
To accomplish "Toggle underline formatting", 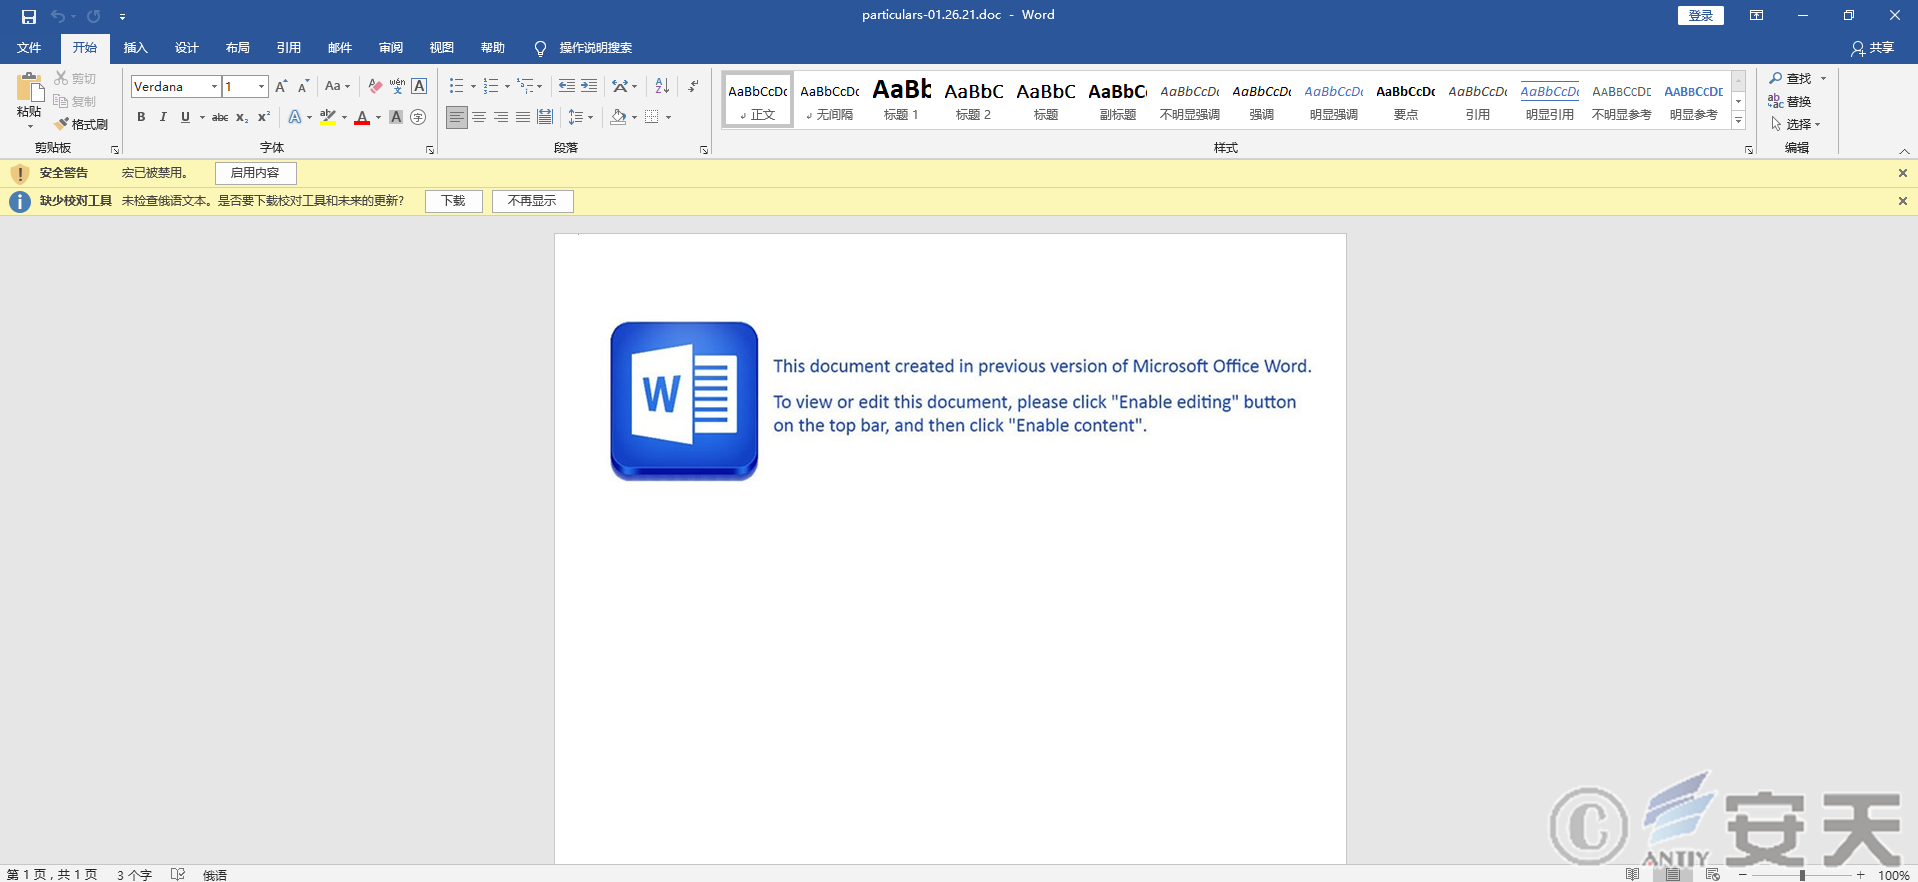I will [x=185, y=117].
